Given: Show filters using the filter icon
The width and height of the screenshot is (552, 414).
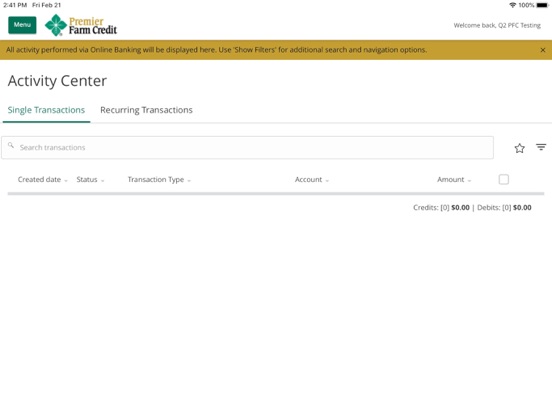Looking at the screenshot, I should (x=541, y=147).
